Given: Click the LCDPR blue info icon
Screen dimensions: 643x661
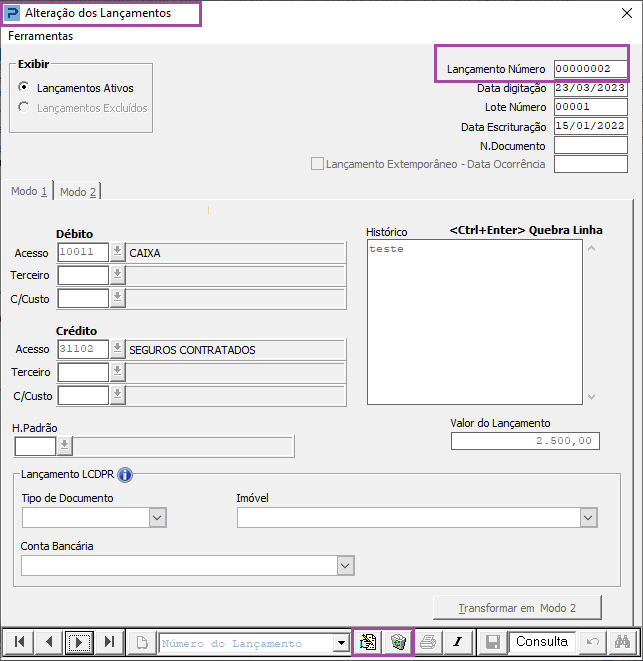Looking at the screenshot, I should 125,475.
